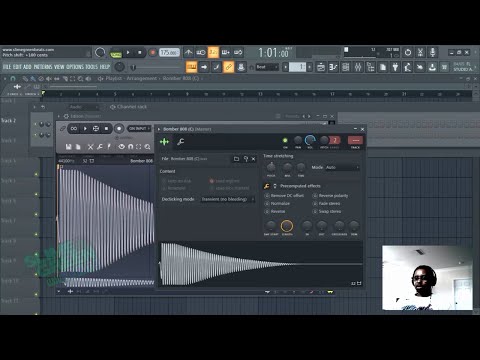Viewport: 480px width, 360px height.
Task: Click the Edison zoom magnifier icon
Action: tap(147, 147)
